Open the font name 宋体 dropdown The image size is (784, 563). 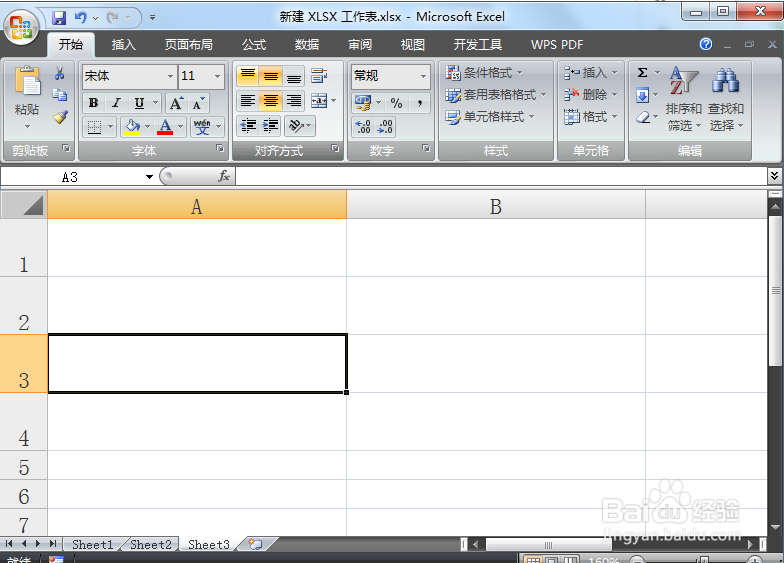tap(170, 76)
